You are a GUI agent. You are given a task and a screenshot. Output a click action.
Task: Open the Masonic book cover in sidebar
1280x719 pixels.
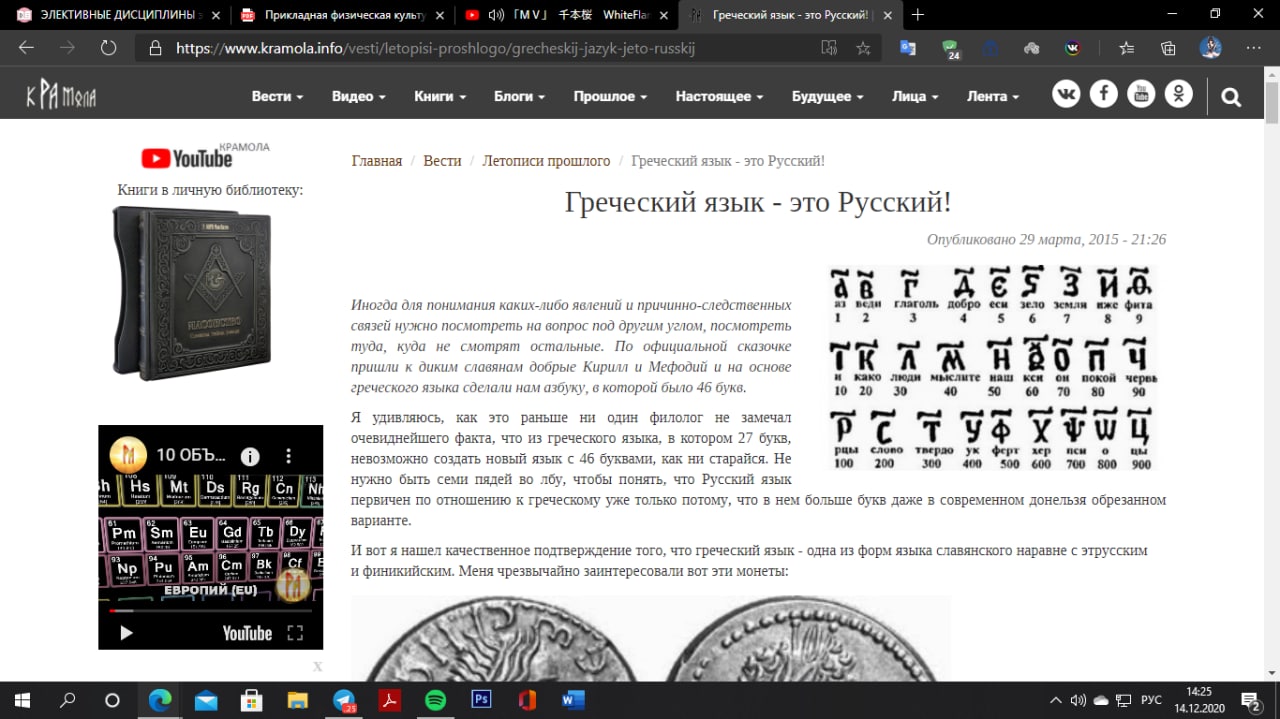click(193, 293)
